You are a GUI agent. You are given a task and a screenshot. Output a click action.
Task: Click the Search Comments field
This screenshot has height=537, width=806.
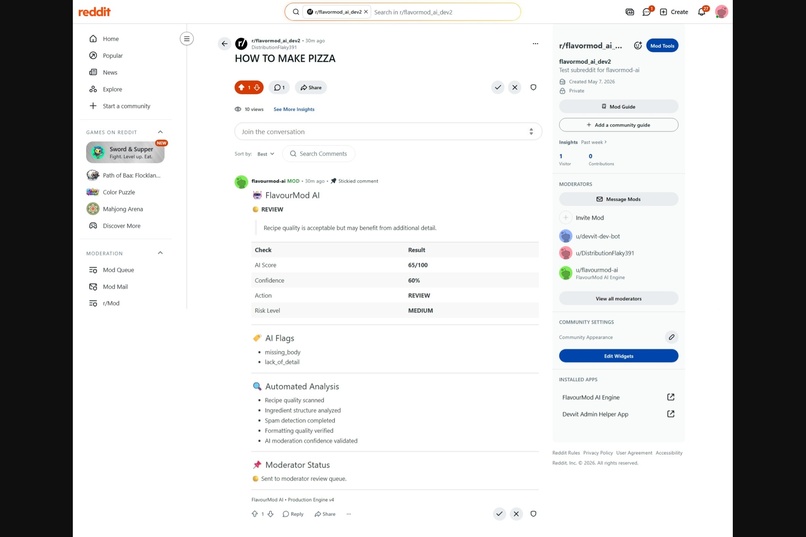click(x=319, y=154)
